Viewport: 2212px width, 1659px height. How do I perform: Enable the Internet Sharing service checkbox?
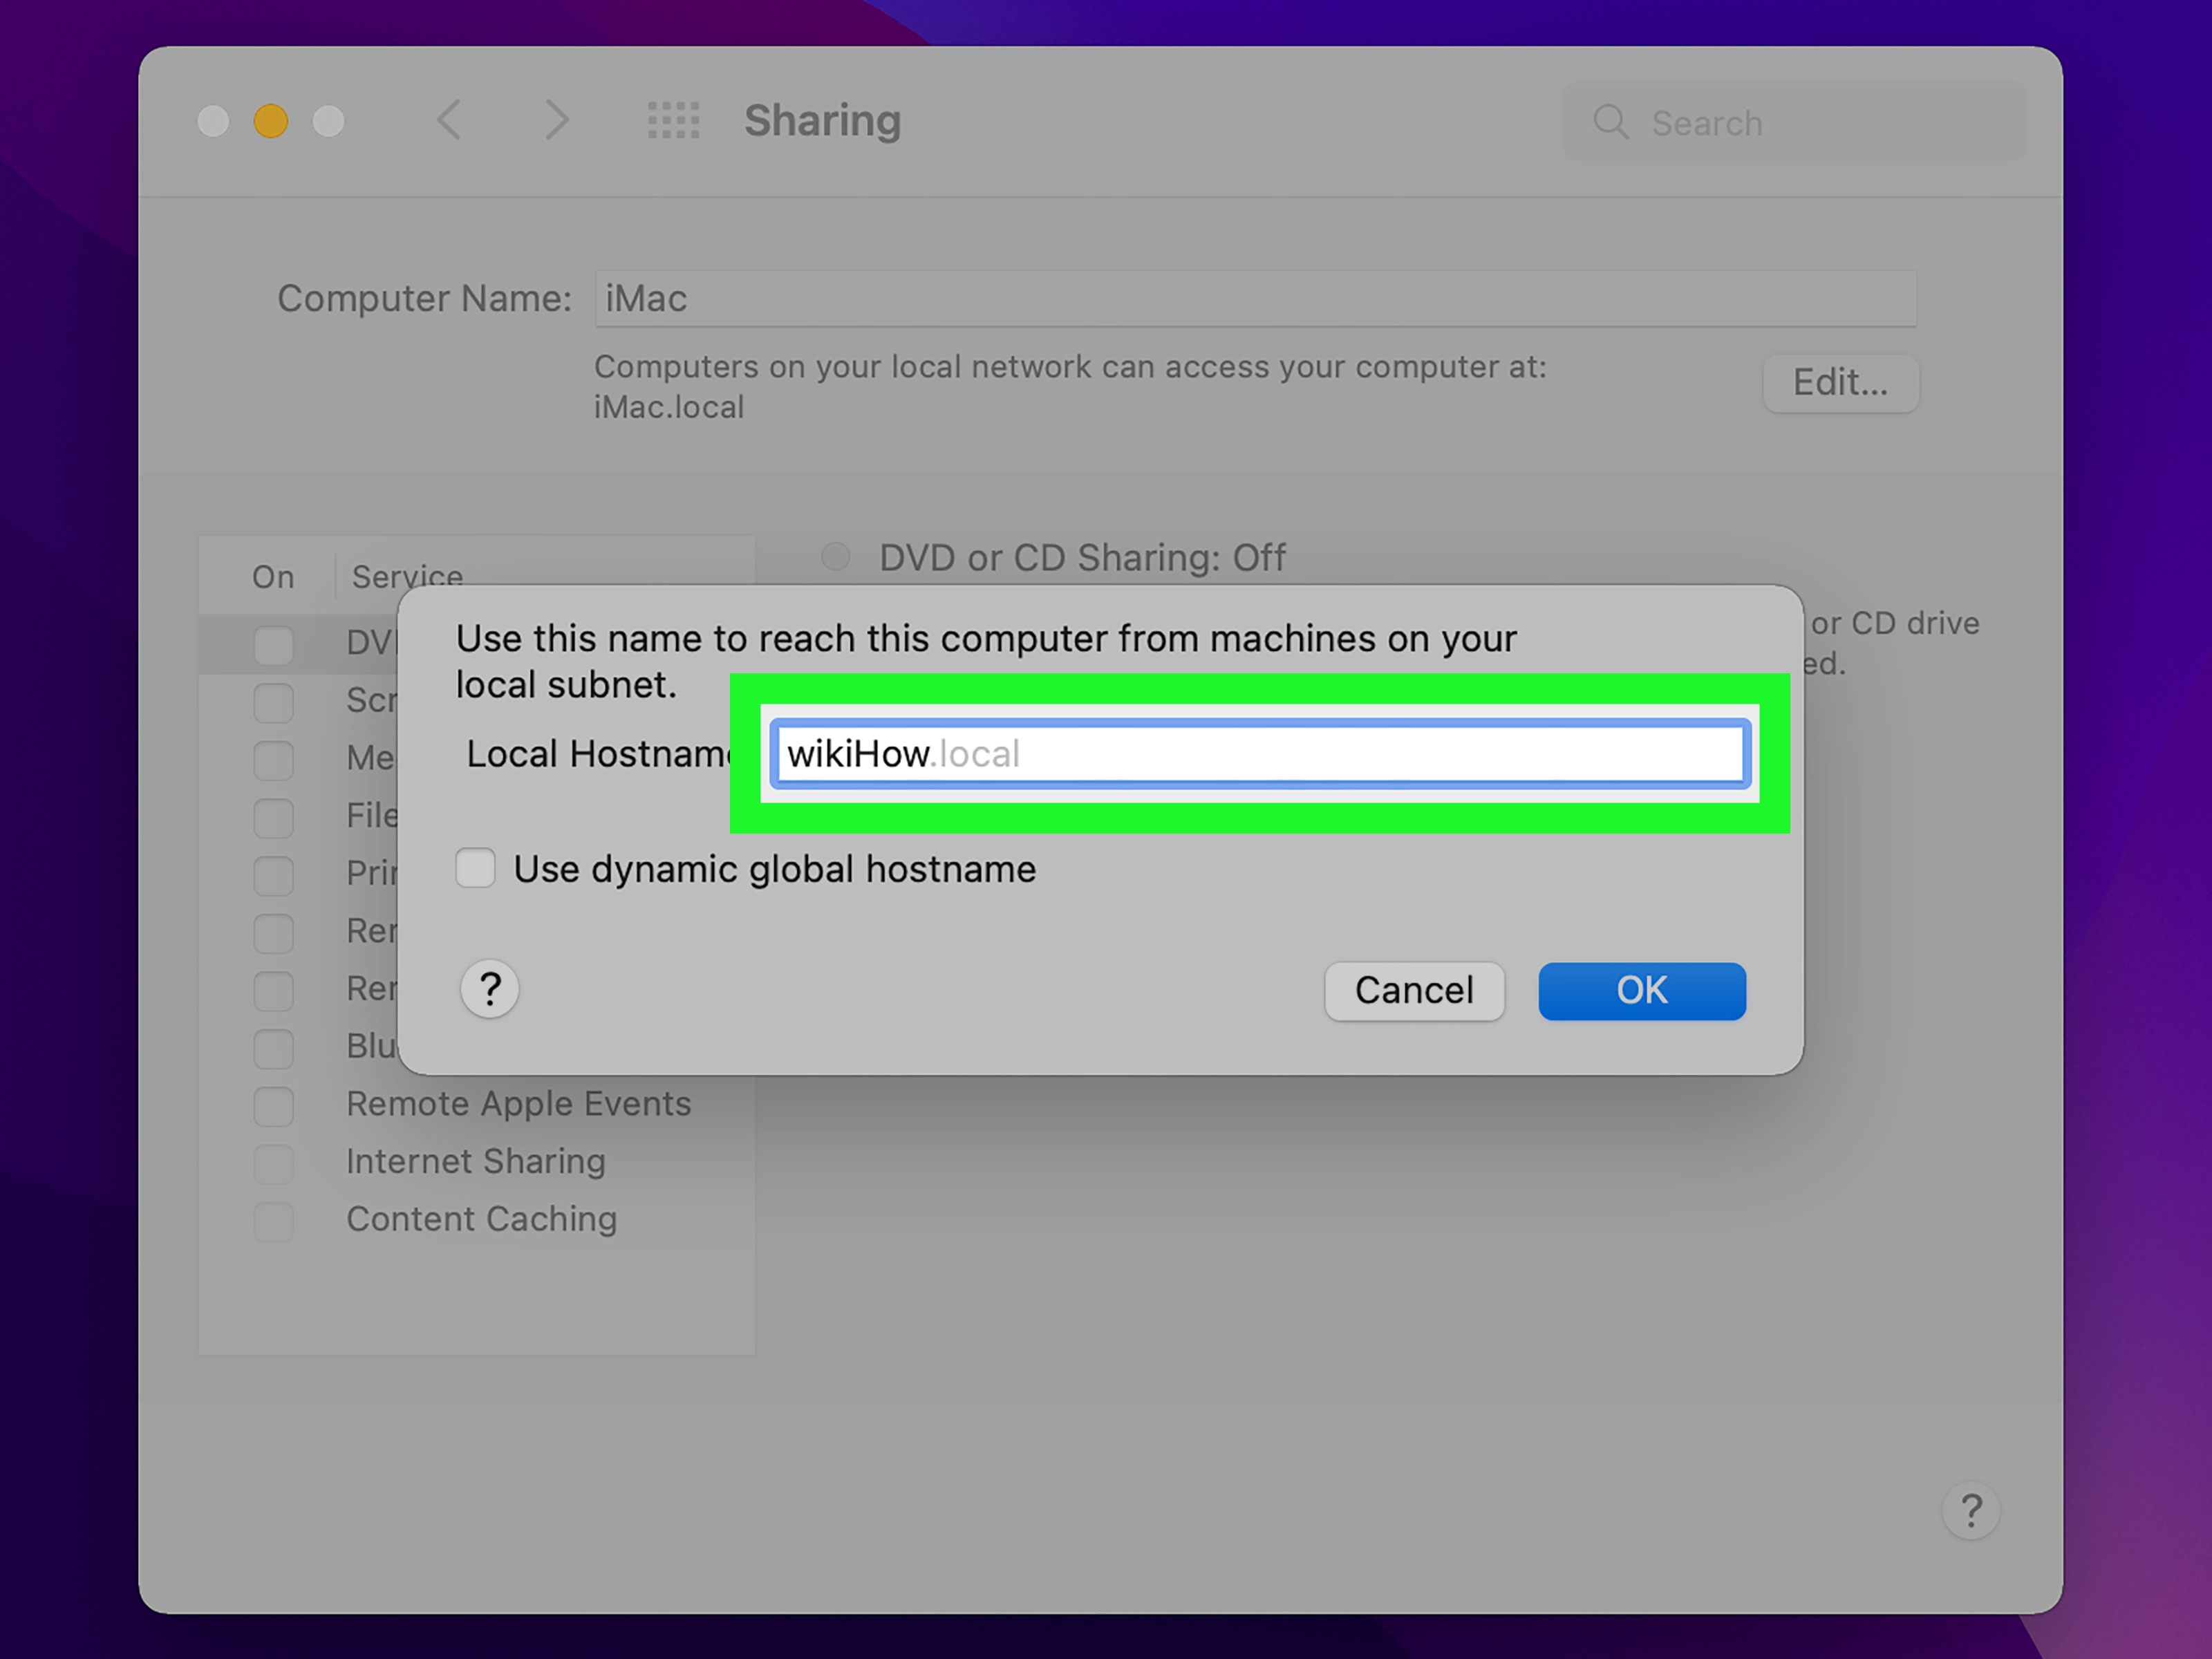tap(273, 1163)
